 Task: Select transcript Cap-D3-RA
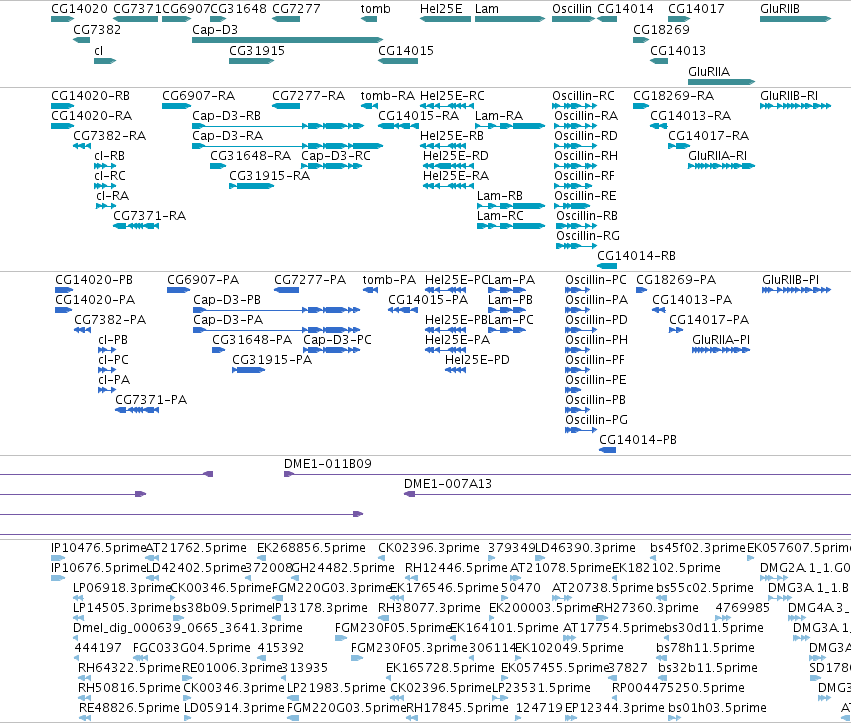click(x=288, y=146)
